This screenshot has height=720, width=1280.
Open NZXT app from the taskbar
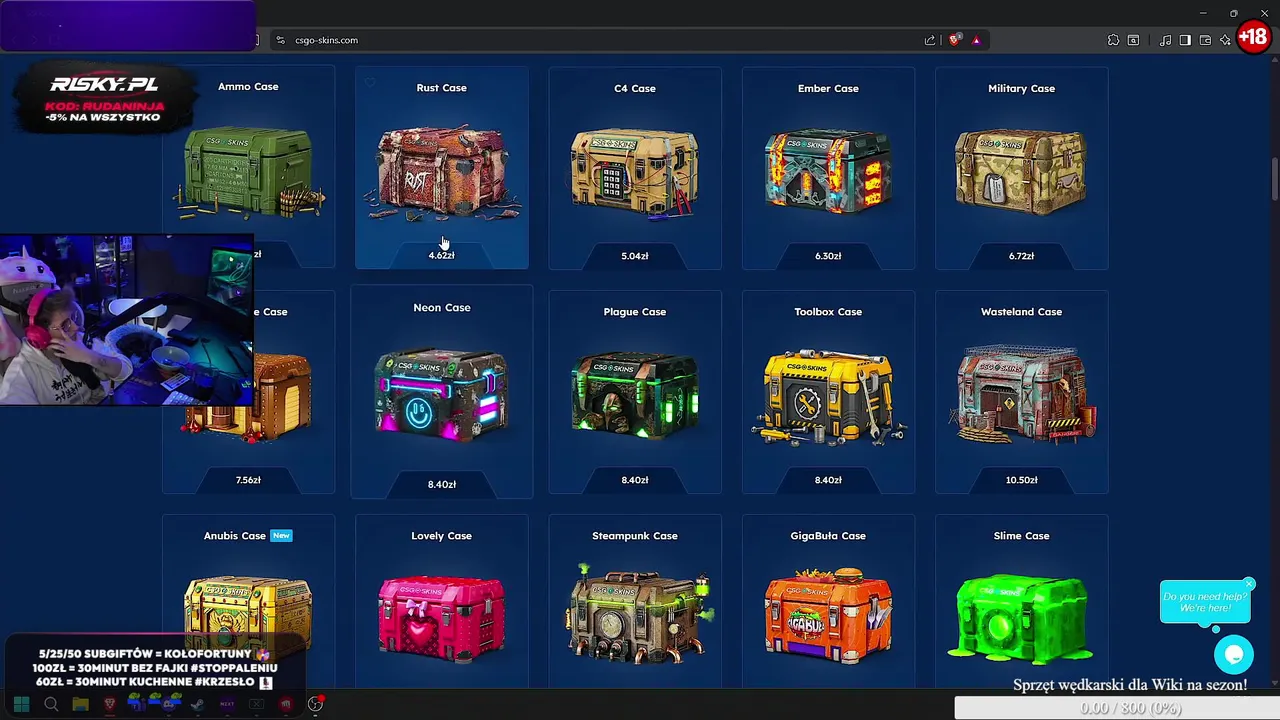coord(227,704)
